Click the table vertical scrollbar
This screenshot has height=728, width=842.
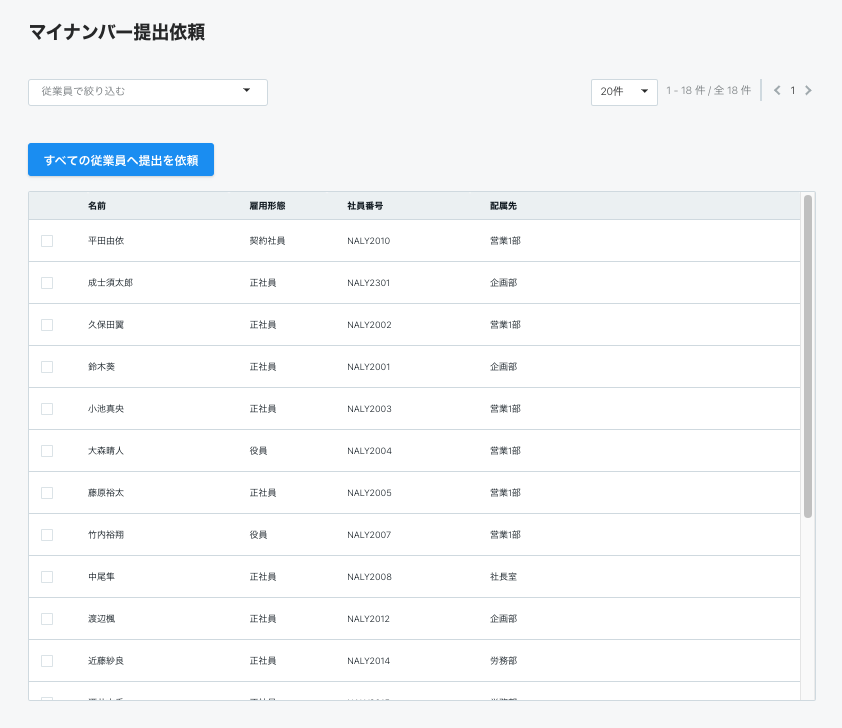808,356
